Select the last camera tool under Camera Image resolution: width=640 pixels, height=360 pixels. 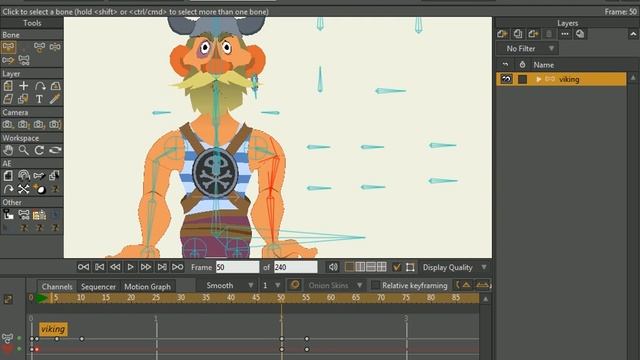click(x=55, y=124)
